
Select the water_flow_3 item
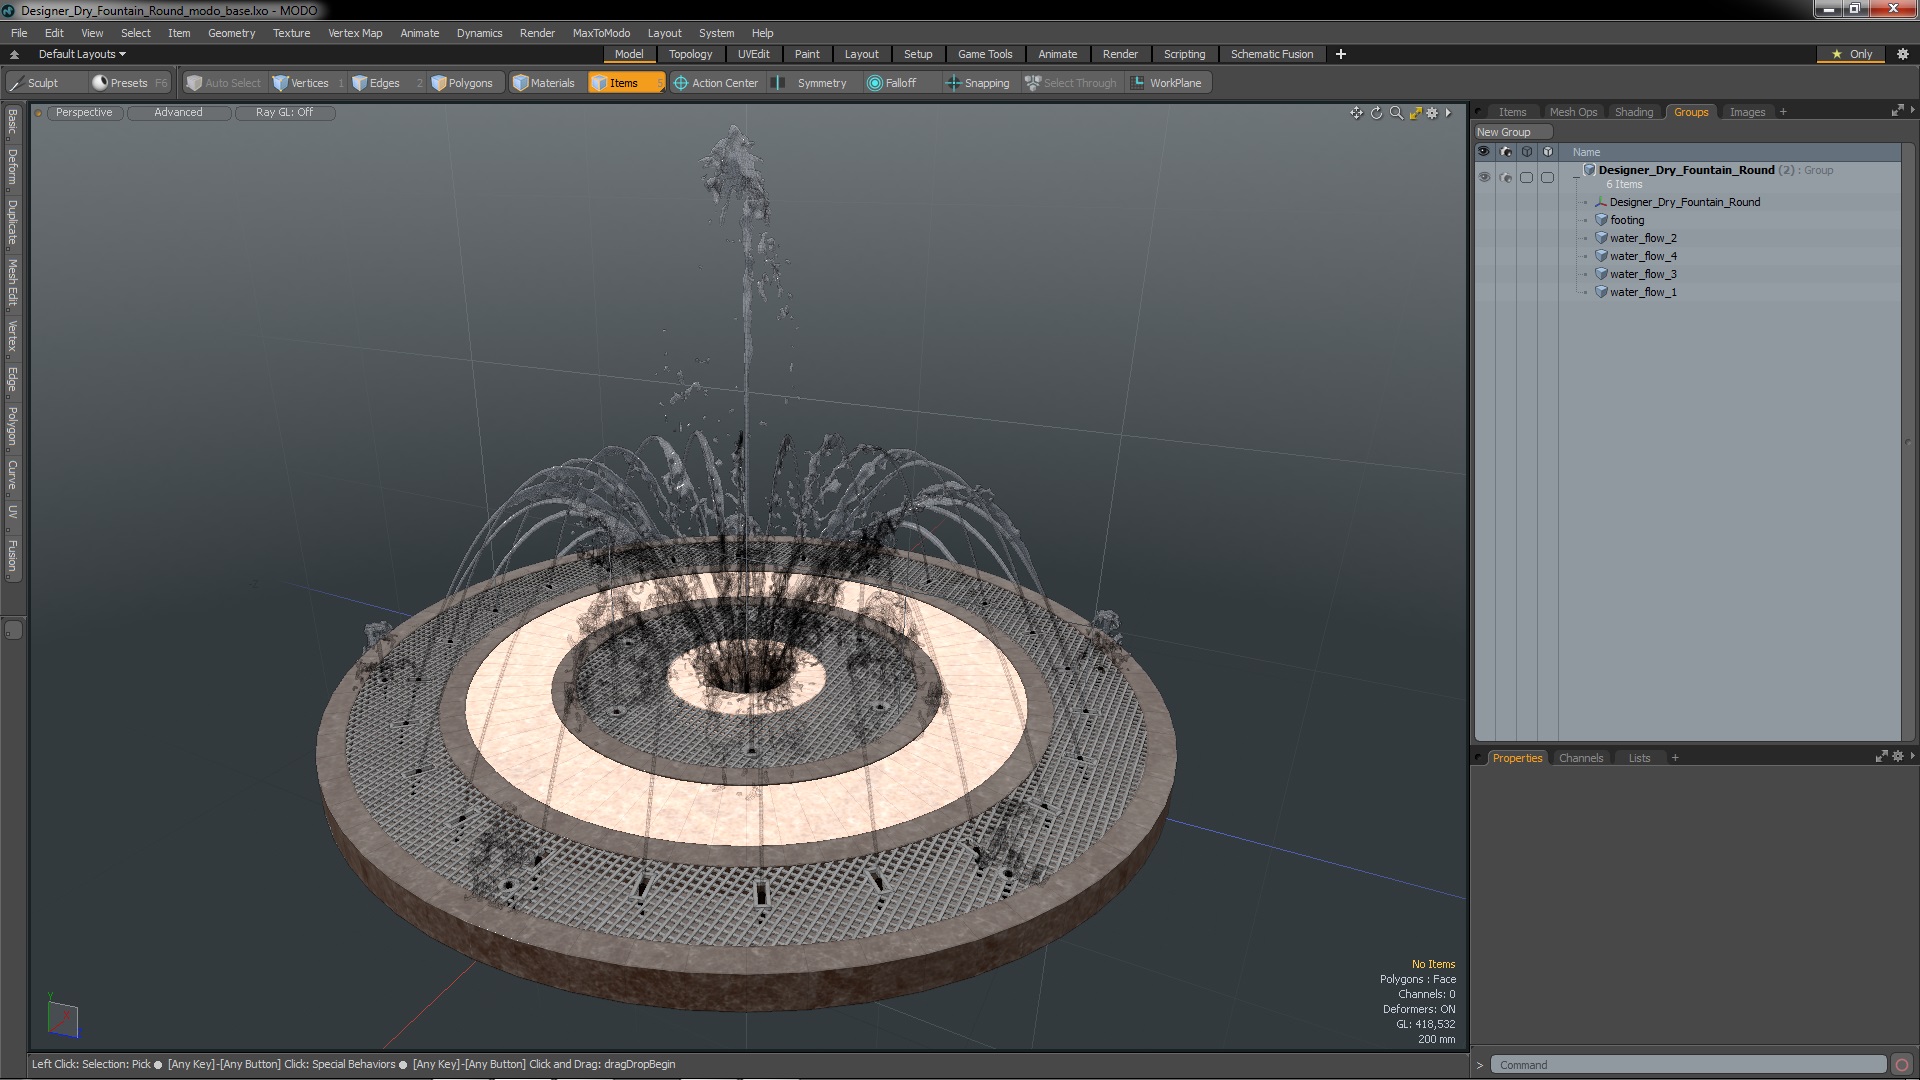(1643, 274)
